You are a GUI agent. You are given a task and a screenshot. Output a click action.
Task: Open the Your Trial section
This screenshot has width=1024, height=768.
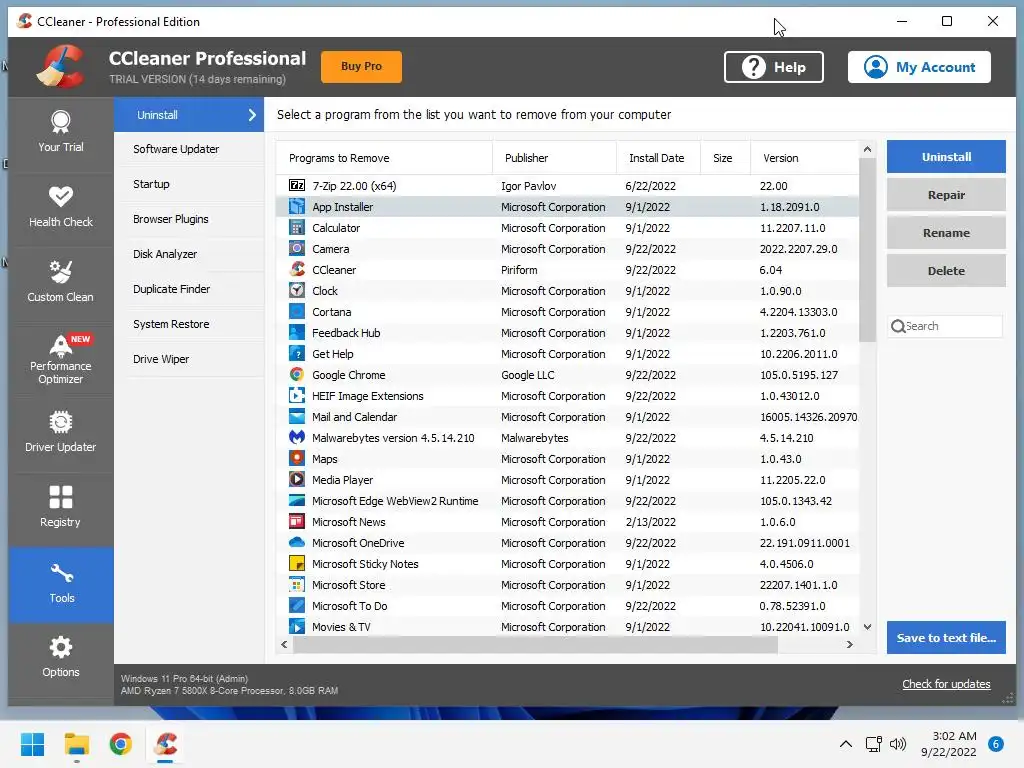point(61,134)
